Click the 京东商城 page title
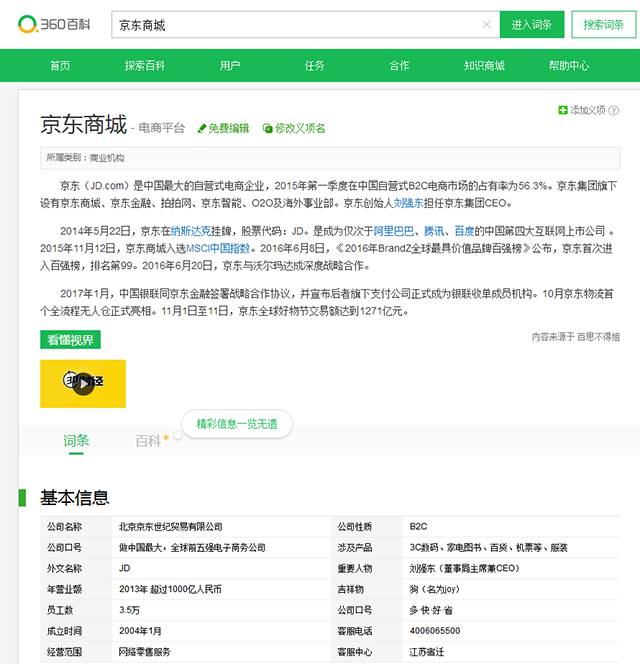 point(83,124)
